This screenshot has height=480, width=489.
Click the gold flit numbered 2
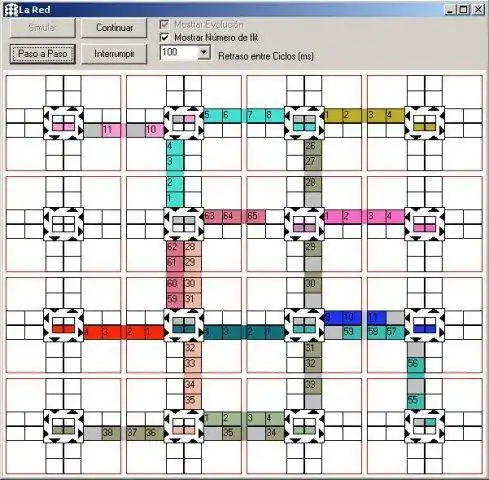pyautogui.click(x=352, y=115)
